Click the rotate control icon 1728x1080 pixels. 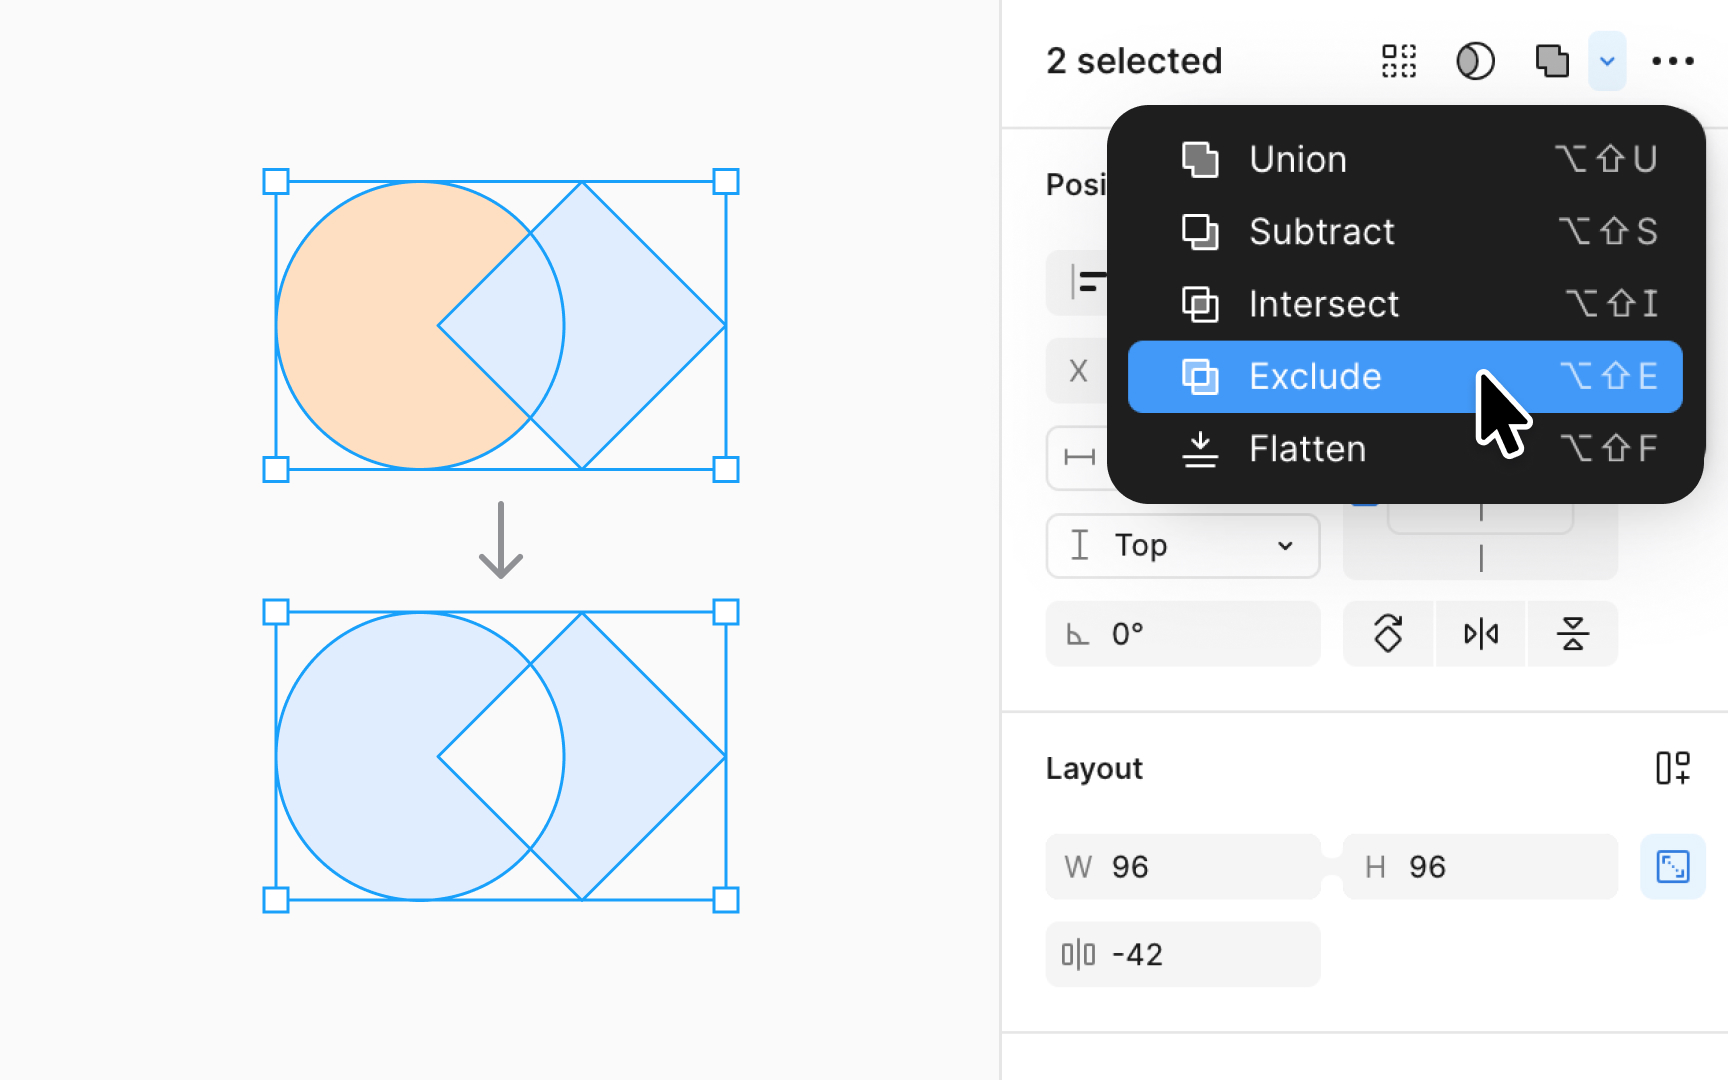1388,633
